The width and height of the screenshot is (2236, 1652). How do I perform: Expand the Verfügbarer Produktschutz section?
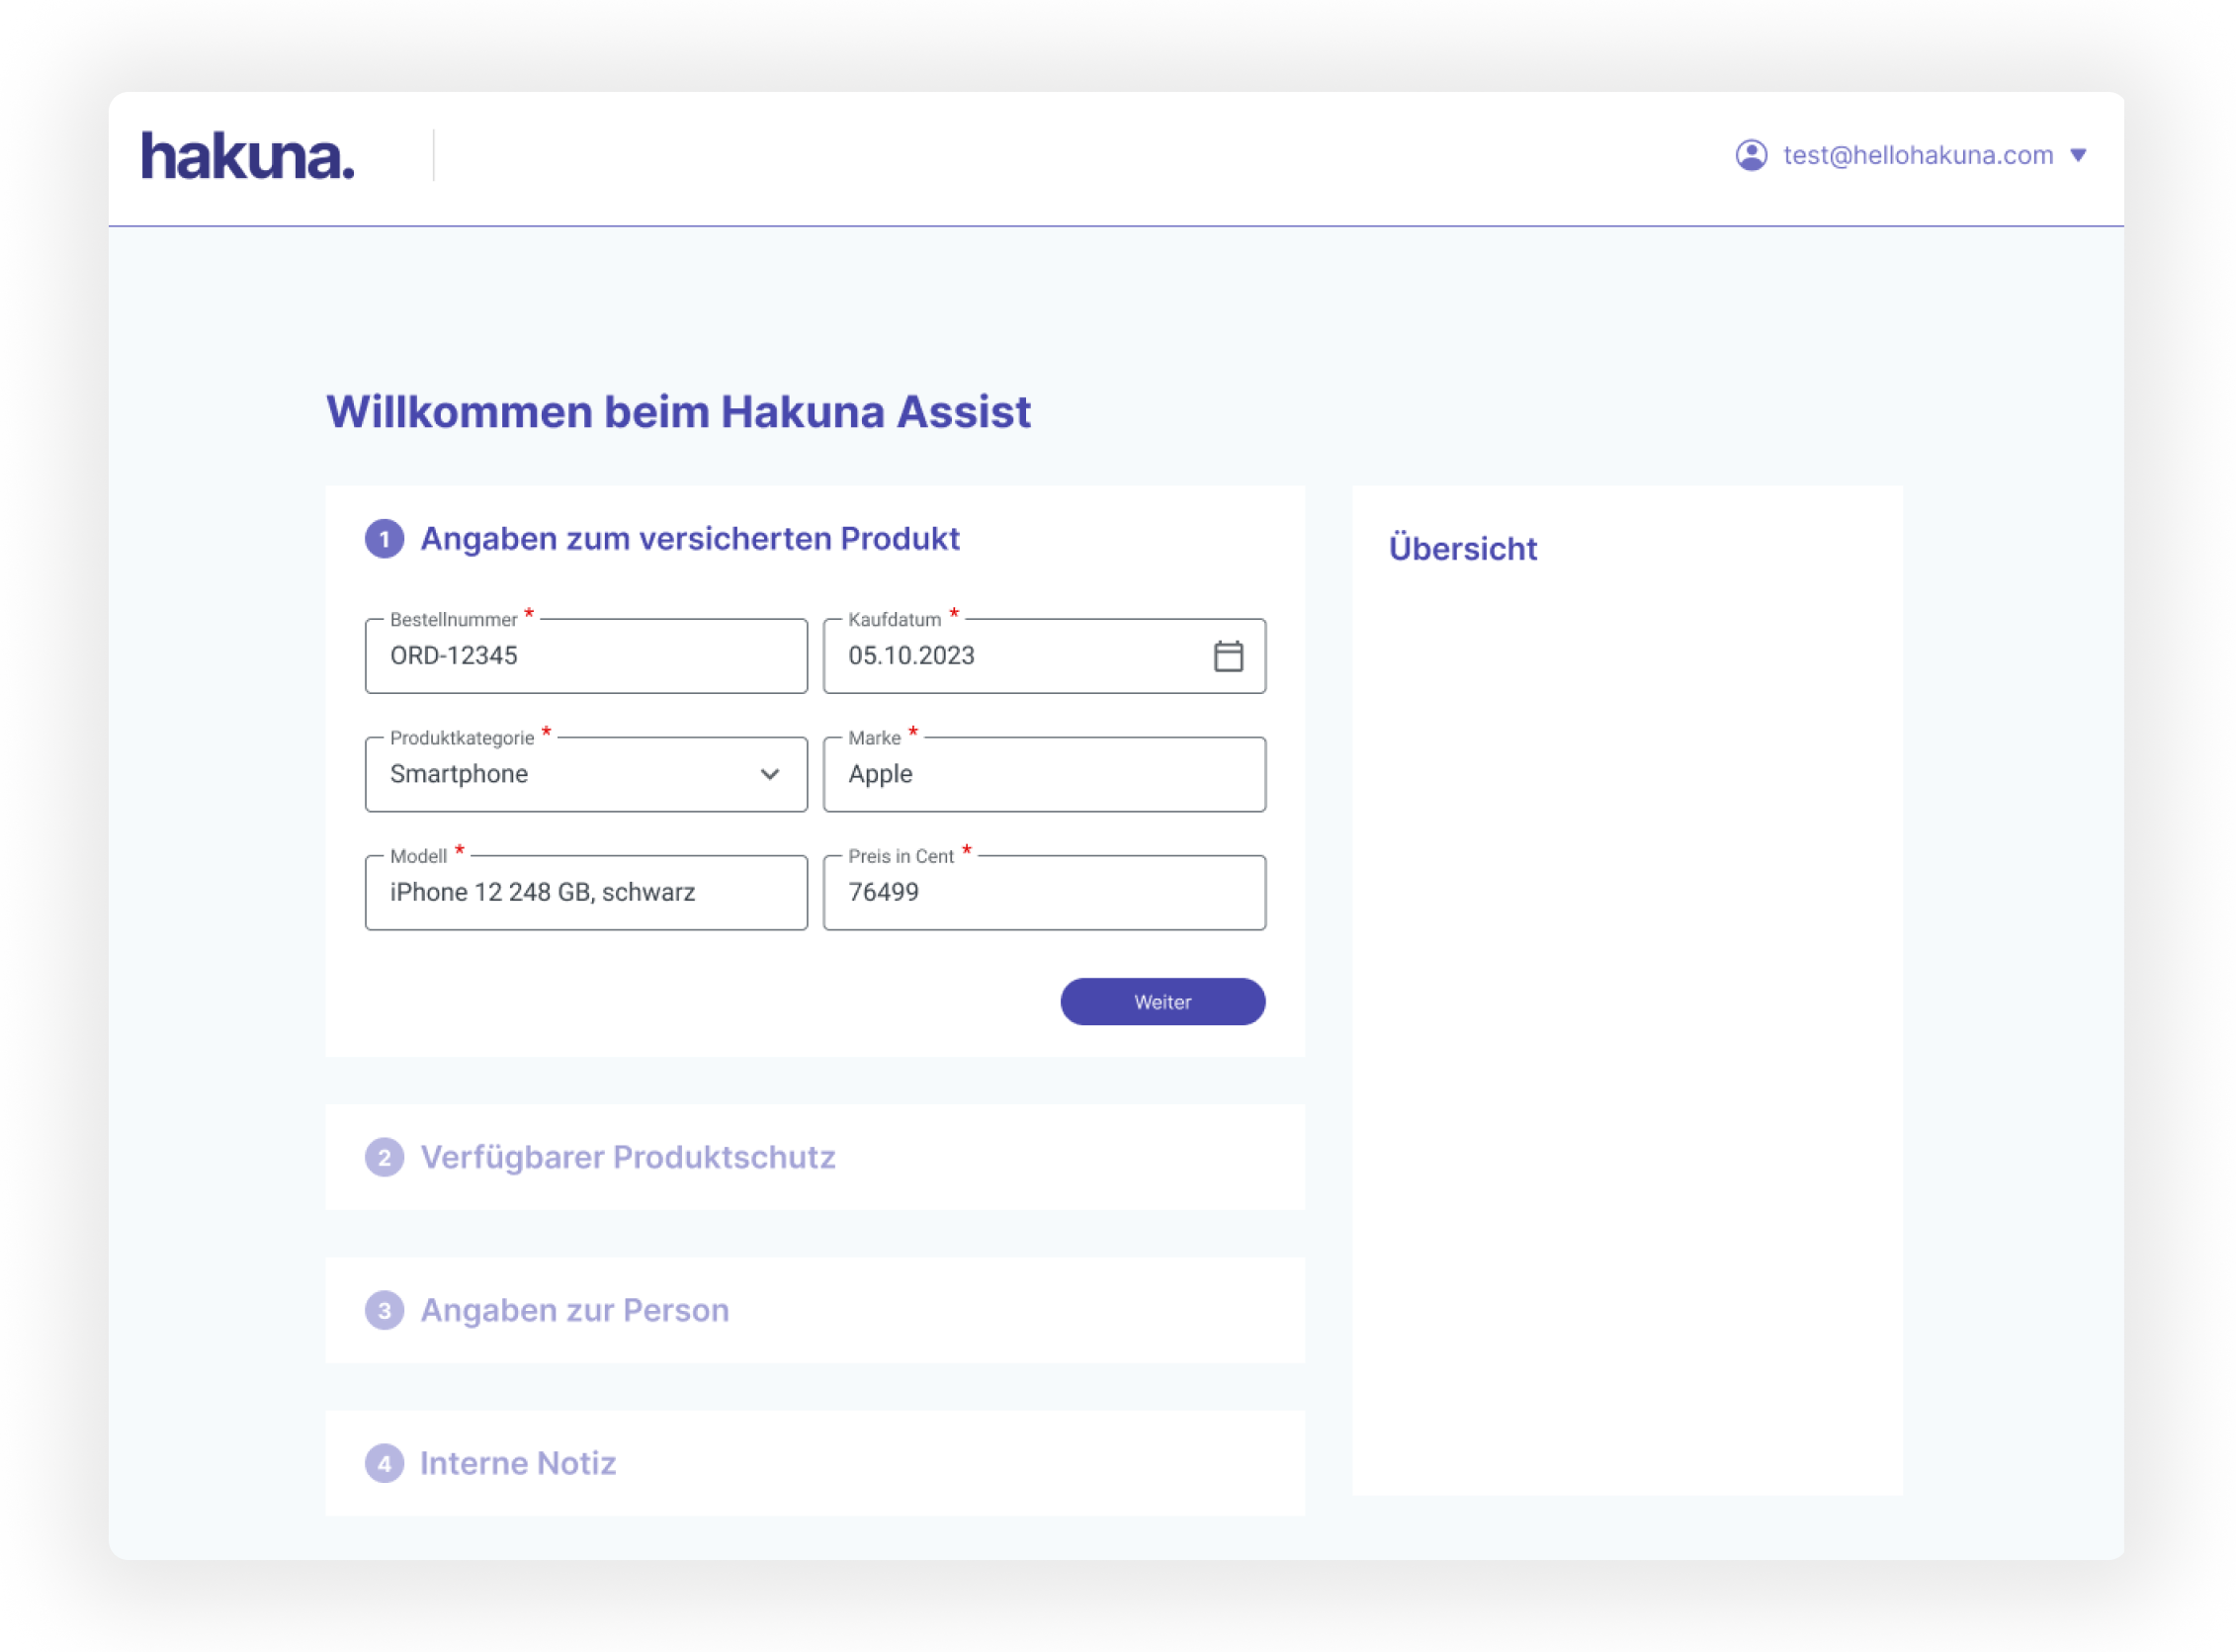pos(627,1157)
